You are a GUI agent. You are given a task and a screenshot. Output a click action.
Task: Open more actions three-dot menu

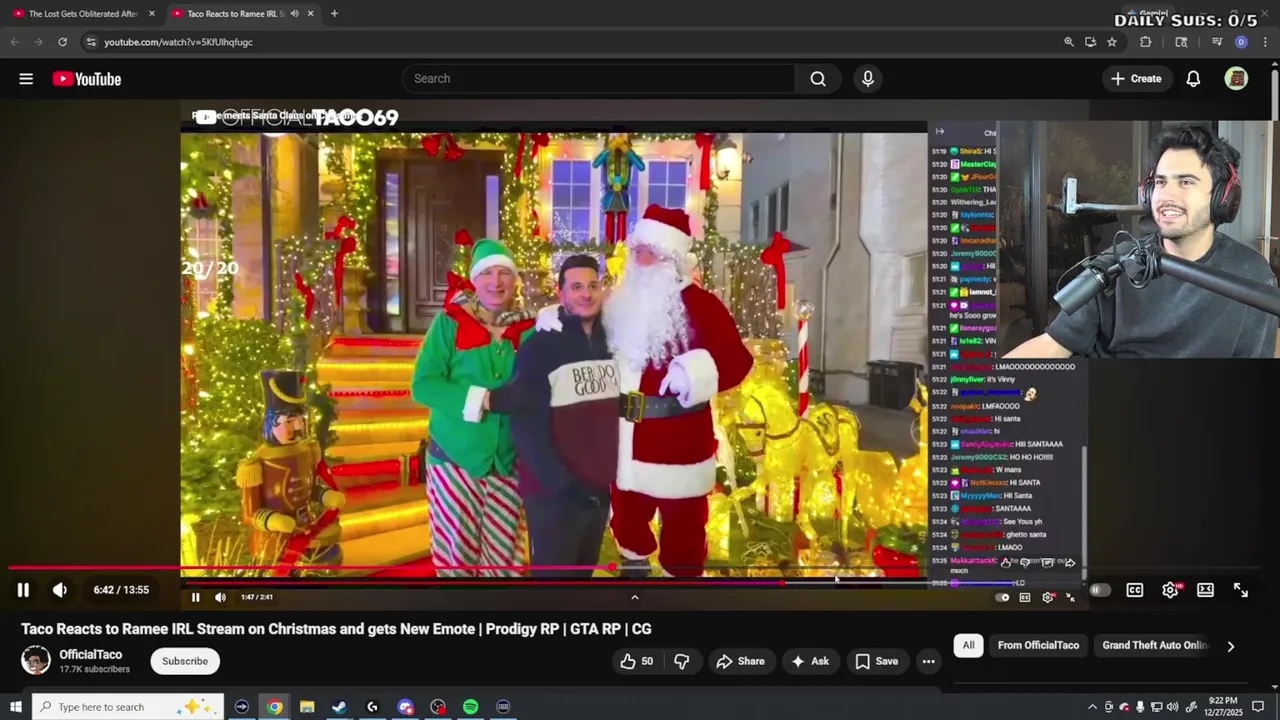pyautogui.click(x=929, y=661)
